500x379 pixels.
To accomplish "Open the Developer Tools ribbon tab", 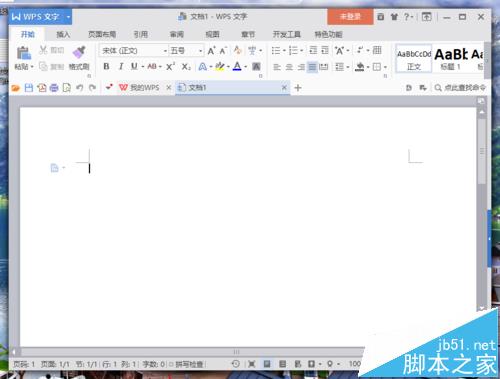I will tap(287, 34).
